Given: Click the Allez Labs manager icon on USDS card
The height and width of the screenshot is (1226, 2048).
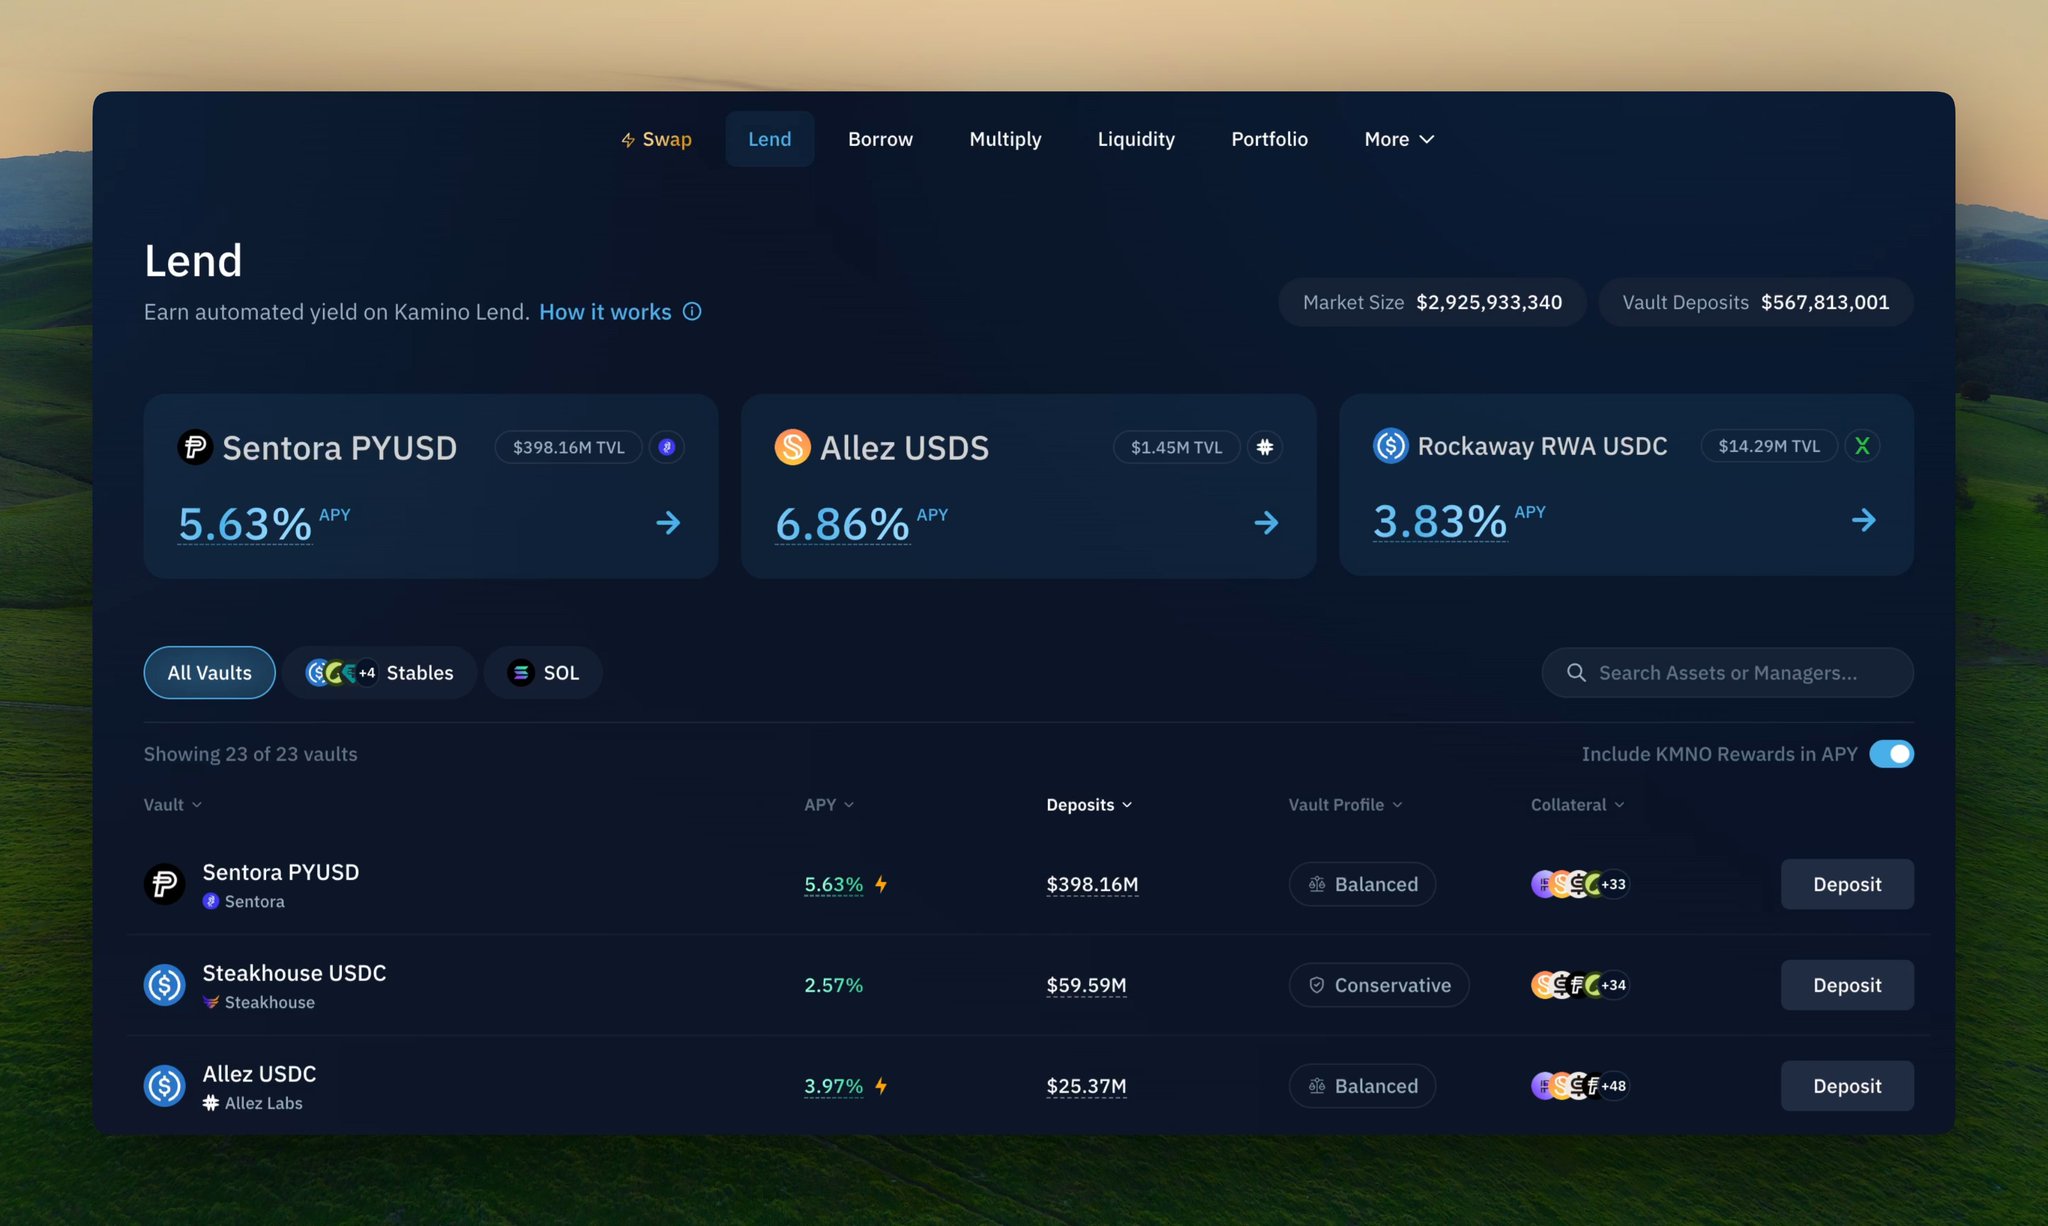Looking at the screenshot, I should [1265, 447].
